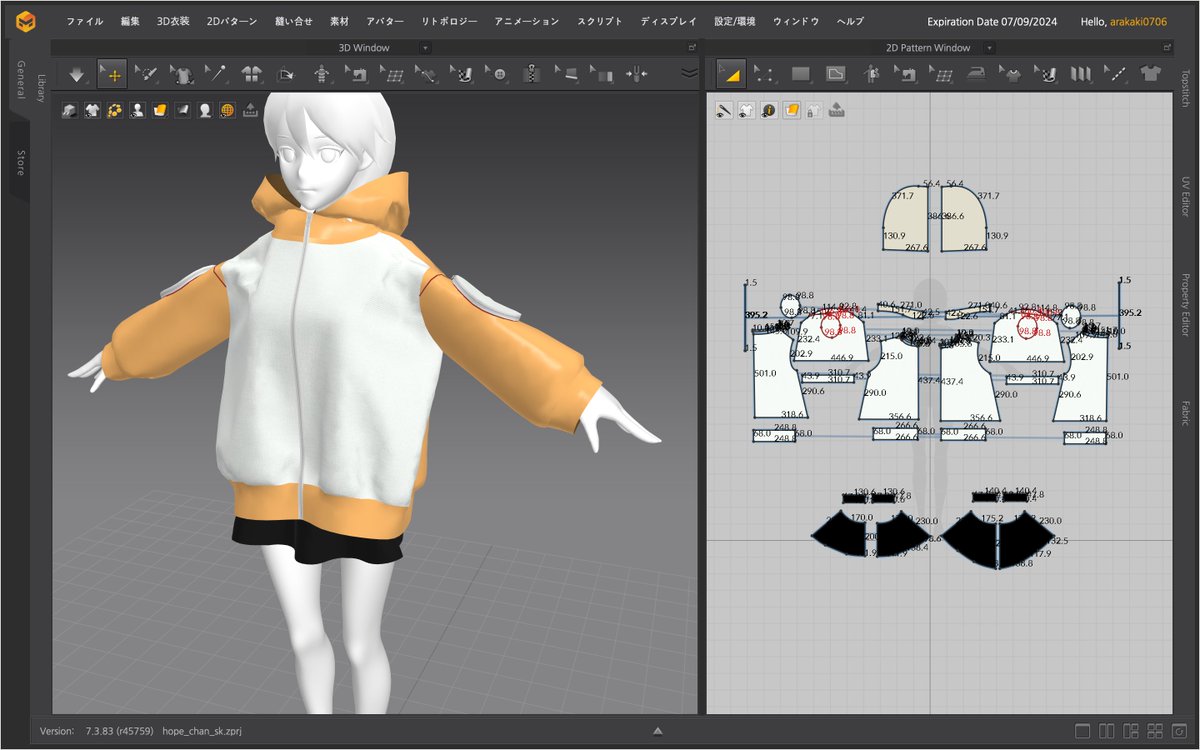Select the Rectangle pattern tool in 2D toolbar
This screenshot has height=750, width=1200.
[801, 73]
